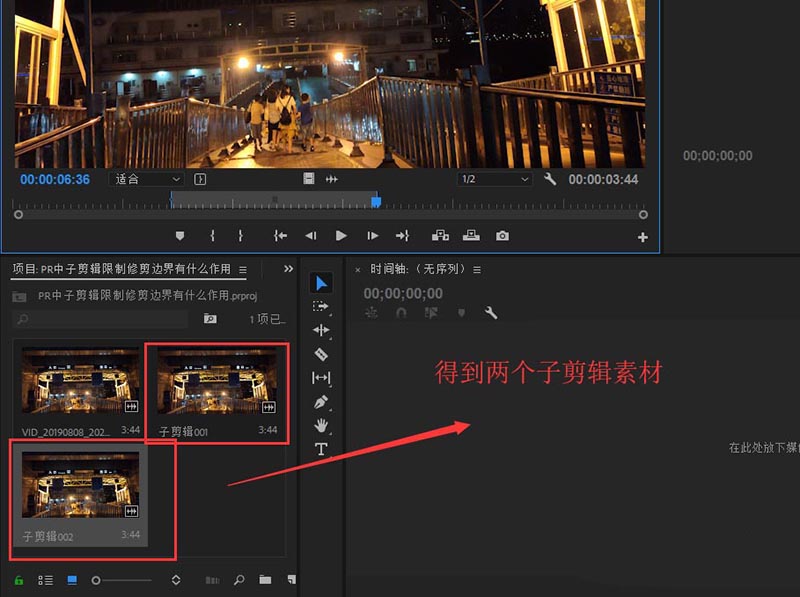The width and height of the screenshot is (800, 597).
Task: Click the Export Frame camera icon
Action: click(502, 236)
